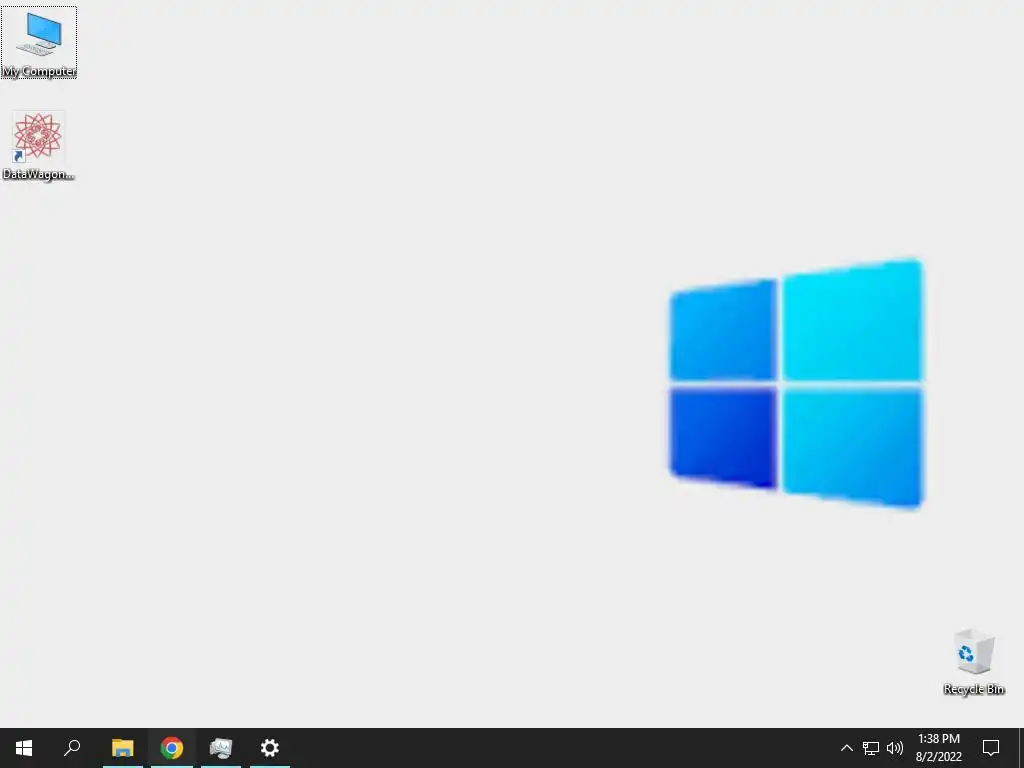Open taskbar search magnifier
Viewport: 1024px width, 768px height.
pos(72,748)
